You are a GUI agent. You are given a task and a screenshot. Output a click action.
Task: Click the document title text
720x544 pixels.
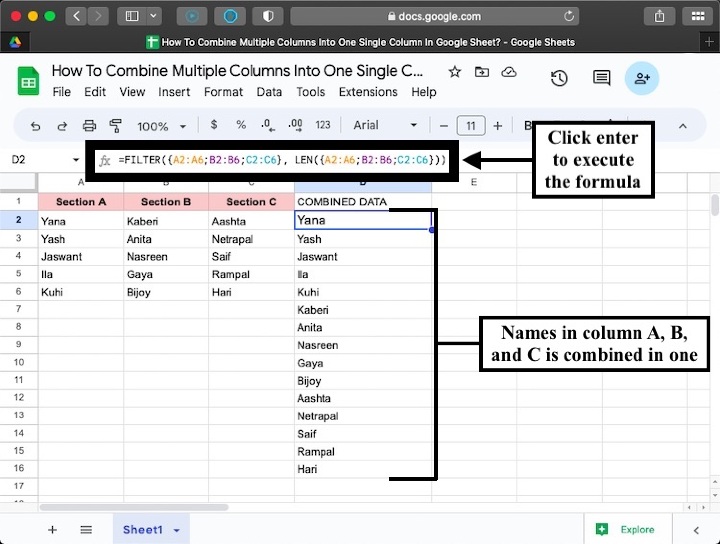tap(237, 71)
